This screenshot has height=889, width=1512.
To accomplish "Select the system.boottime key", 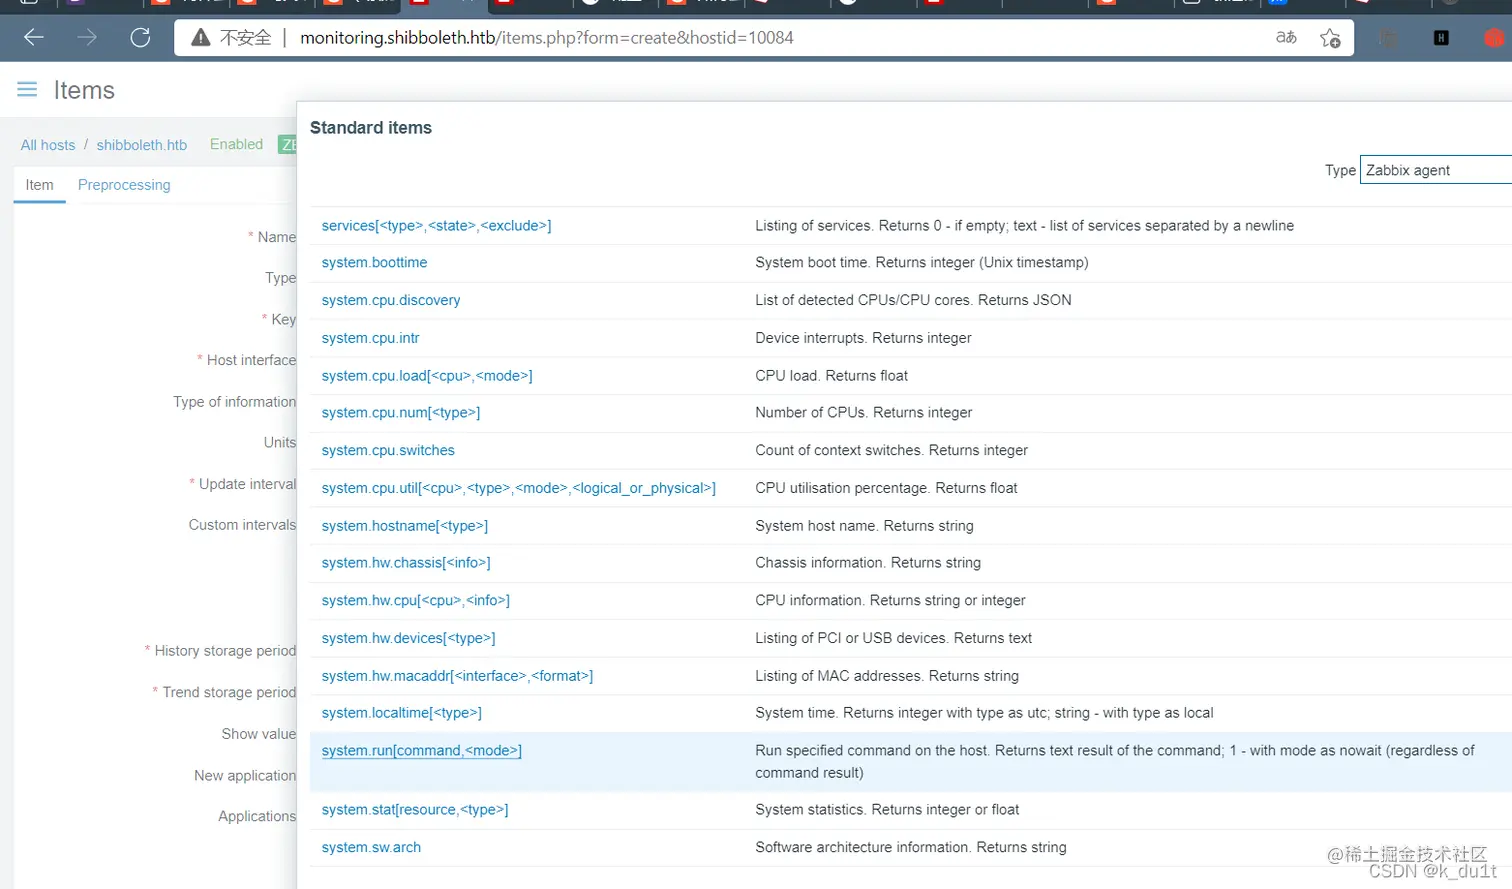I will point(374,262).
